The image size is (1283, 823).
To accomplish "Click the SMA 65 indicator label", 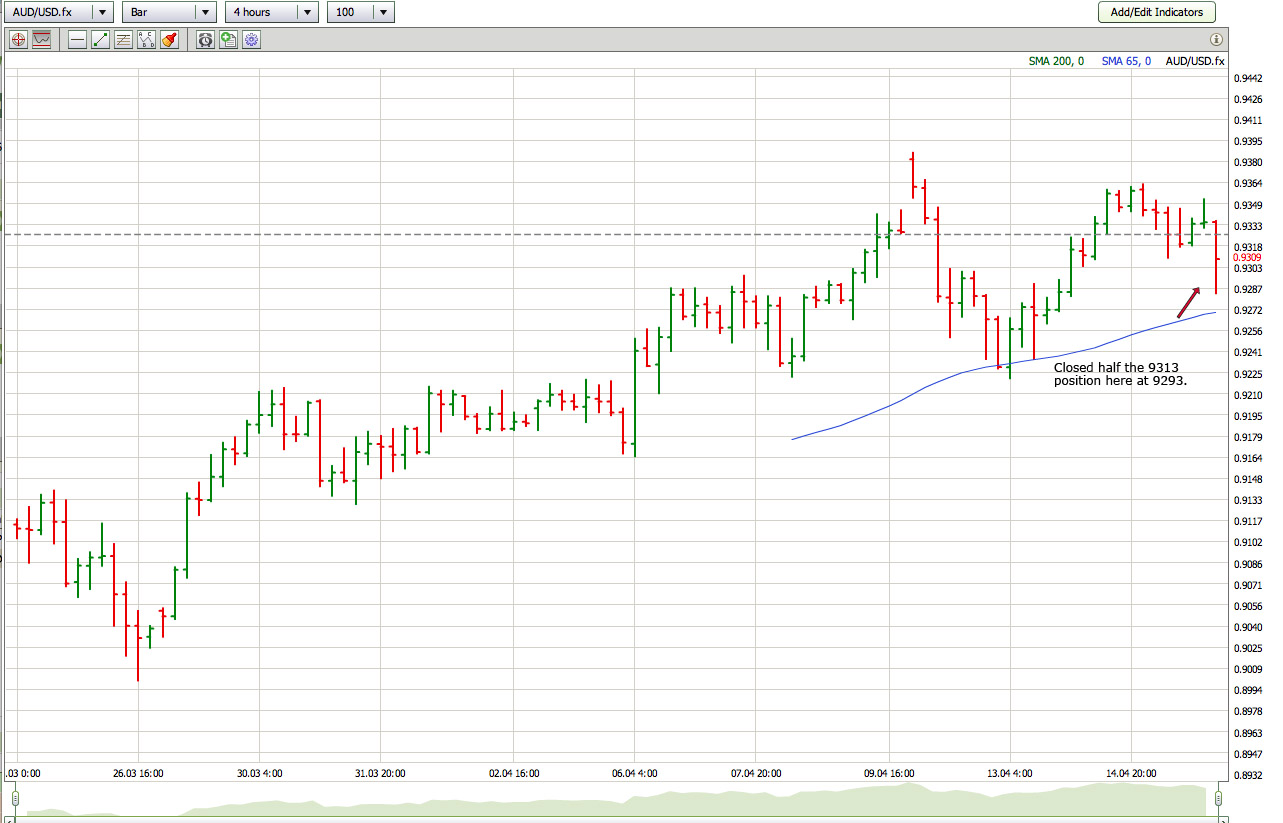I will [x=1125, y=61].
